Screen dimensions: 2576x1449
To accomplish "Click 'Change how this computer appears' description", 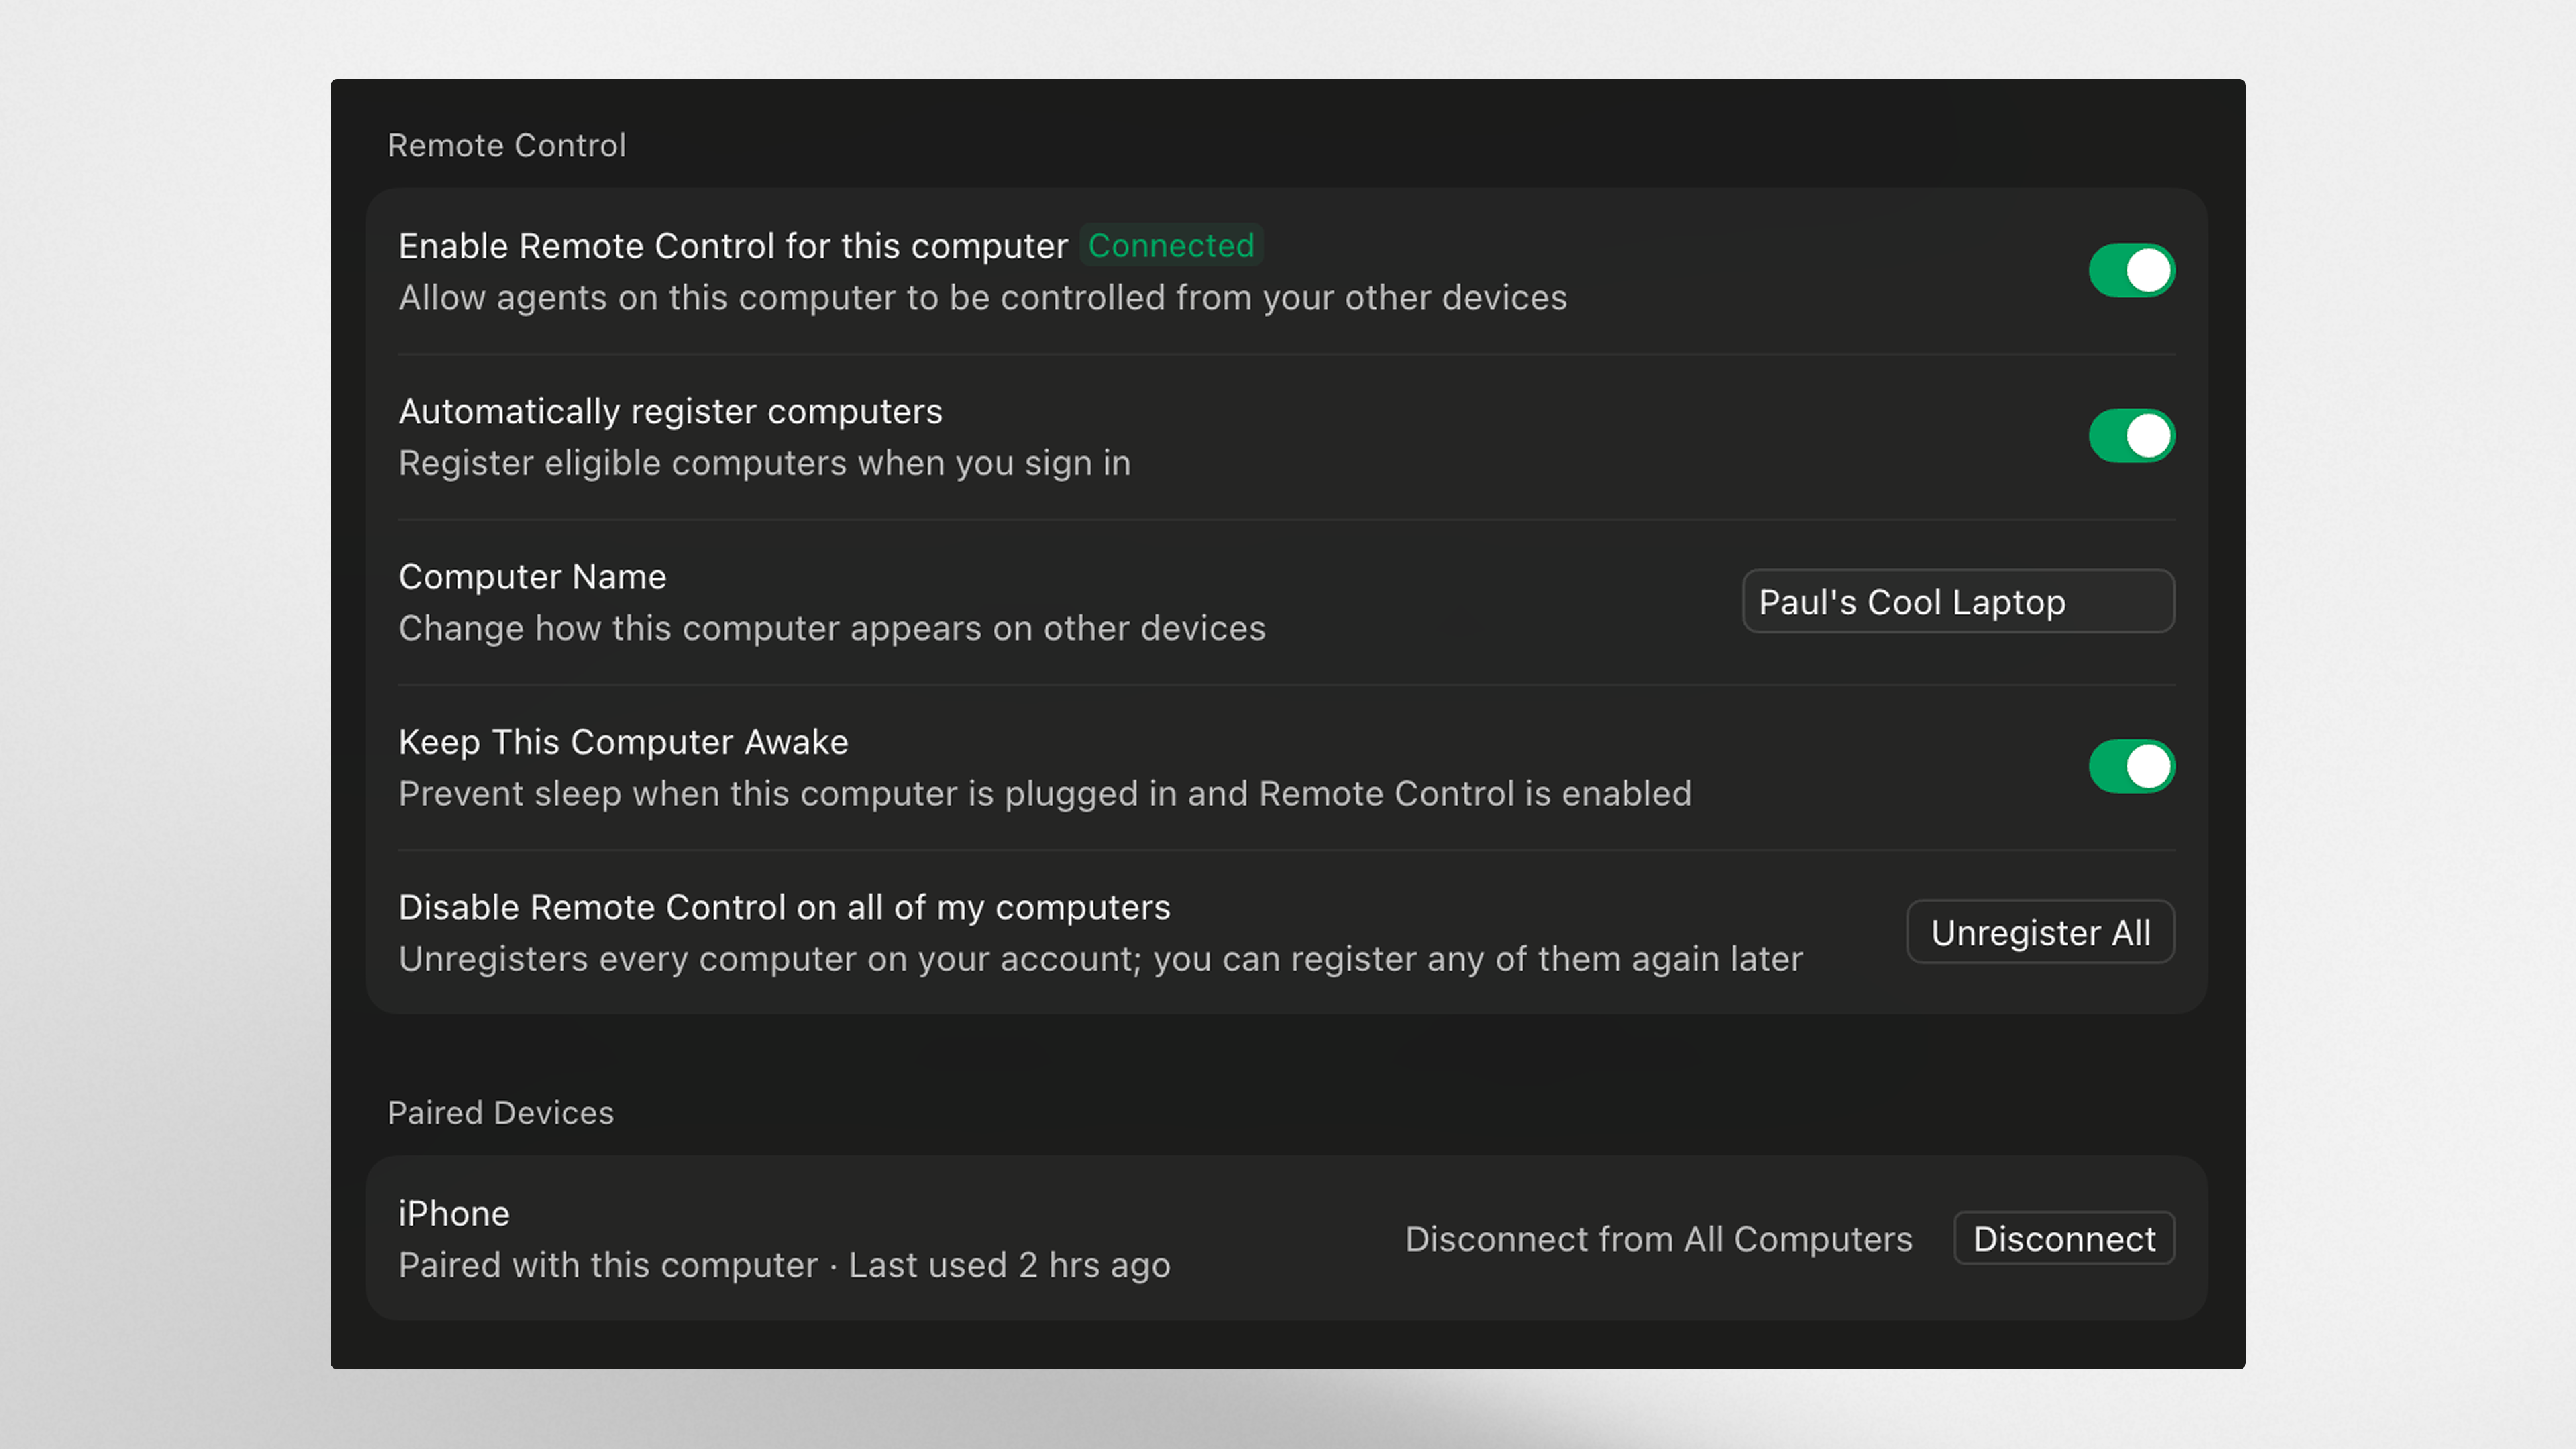I will (690, 628).
